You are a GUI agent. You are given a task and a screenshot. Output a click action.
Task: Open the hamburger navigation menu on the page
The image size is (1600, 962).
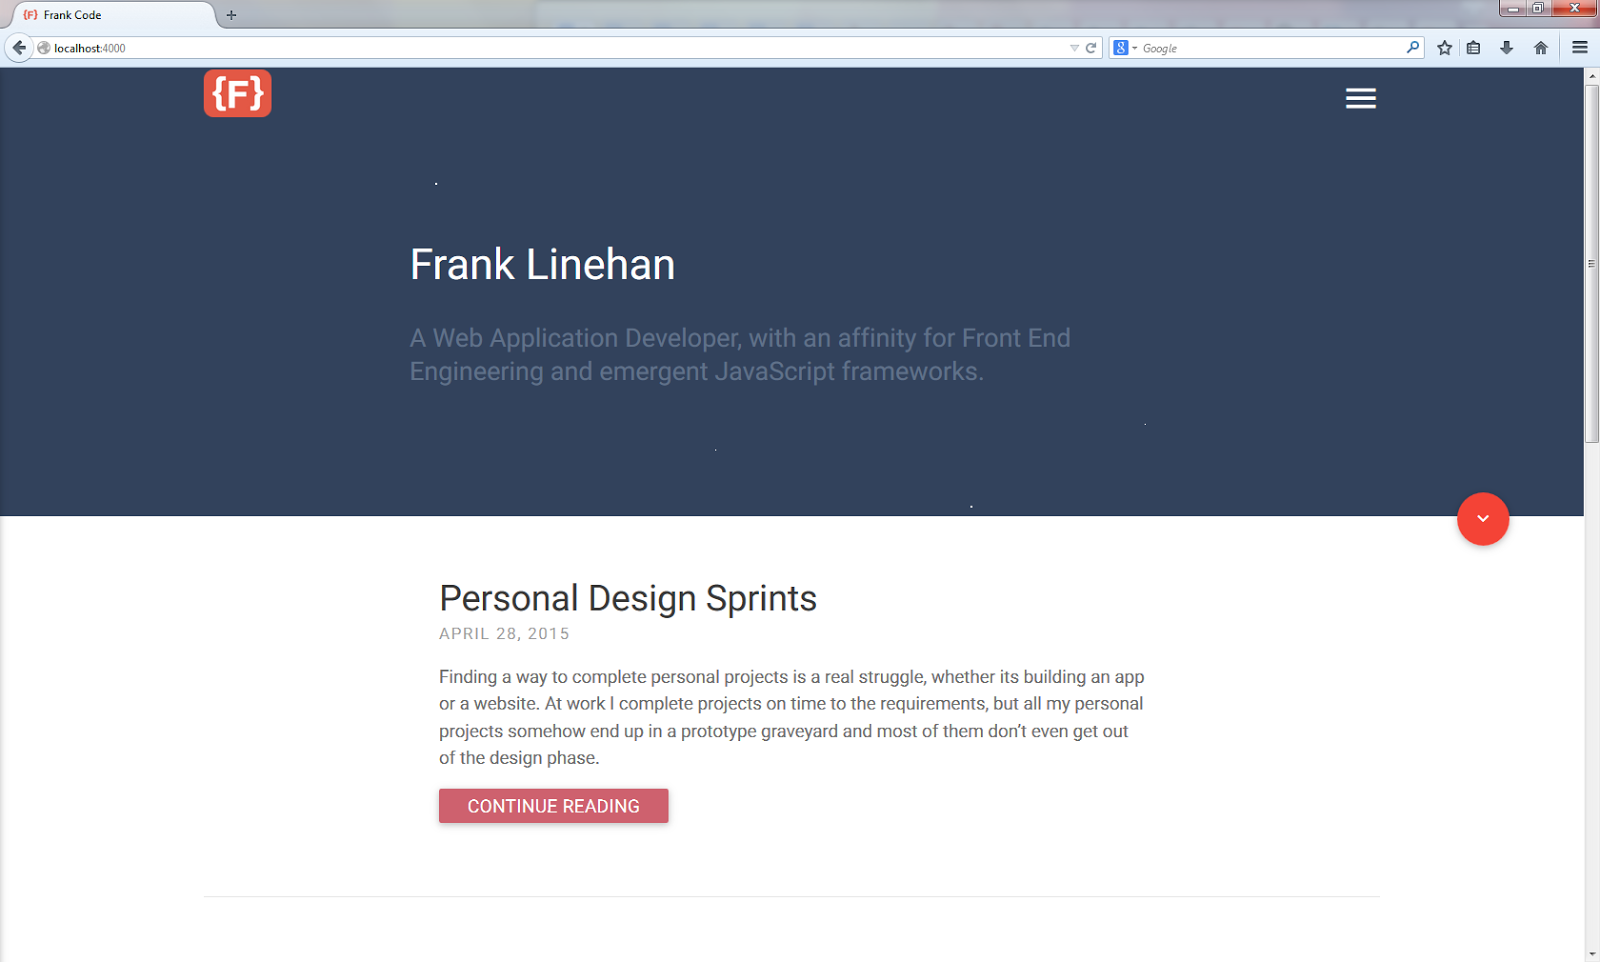pyautogui.click(x=1360, y=98)
